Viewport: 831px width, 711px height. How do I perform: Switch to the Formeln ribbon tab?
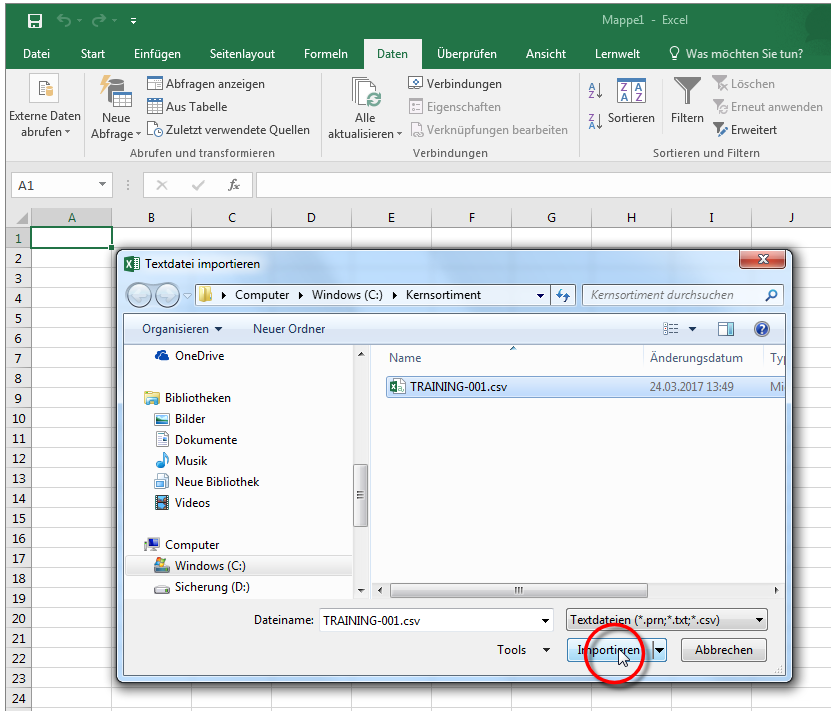(x=326, y=54)
